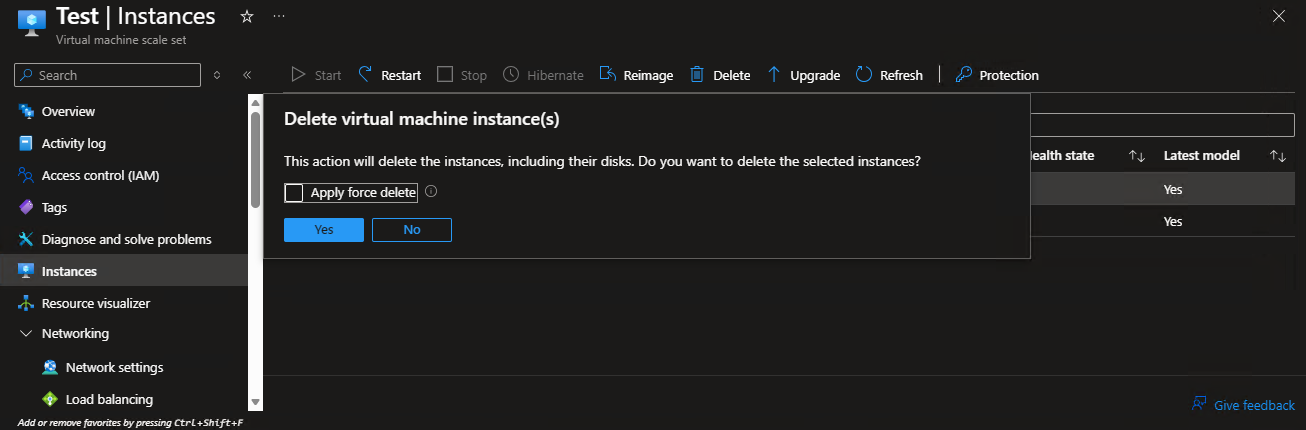
Task: Click the purple Tags icon
Action: pos(26,207)
